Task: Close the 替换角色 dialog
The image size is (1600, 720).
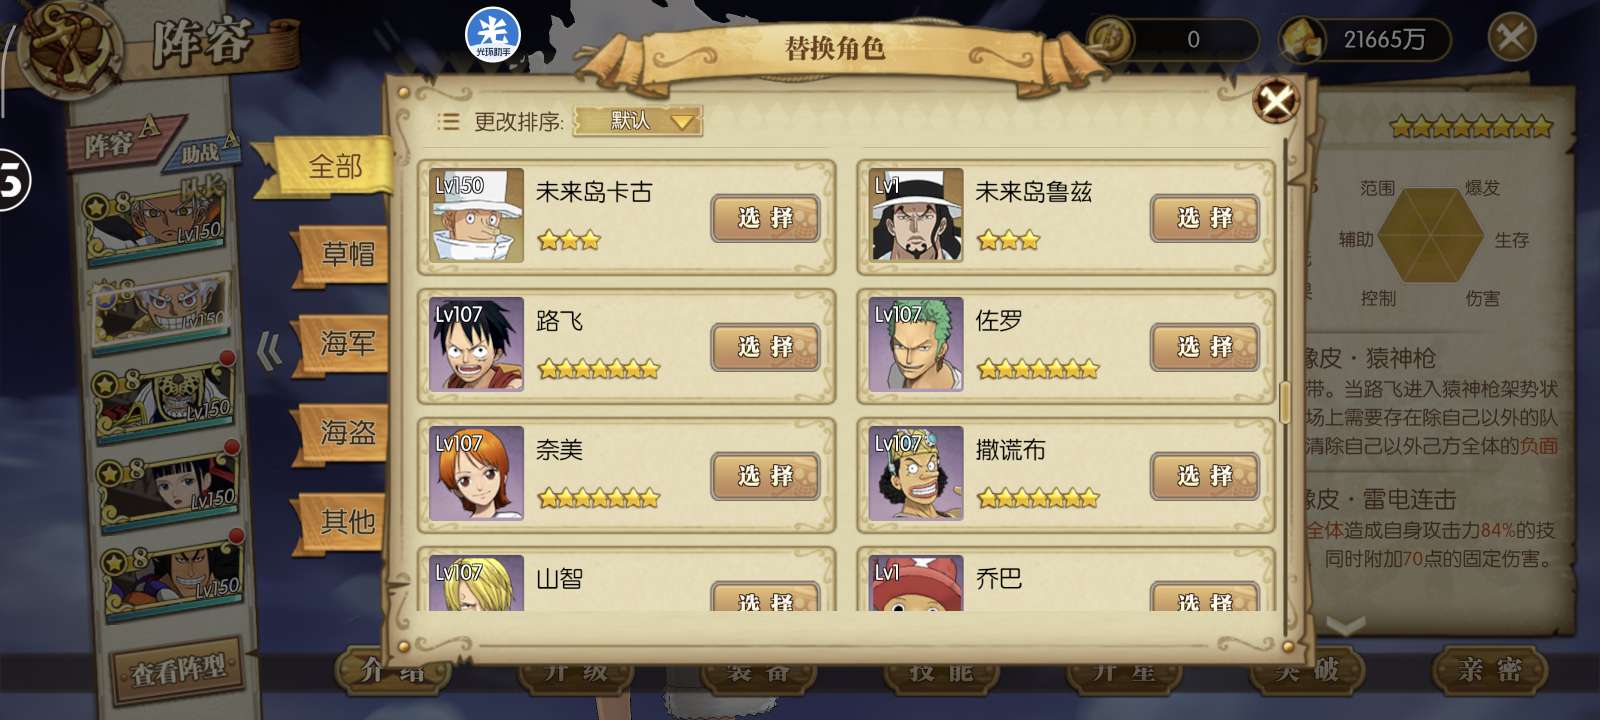Action: [1277, 100]
